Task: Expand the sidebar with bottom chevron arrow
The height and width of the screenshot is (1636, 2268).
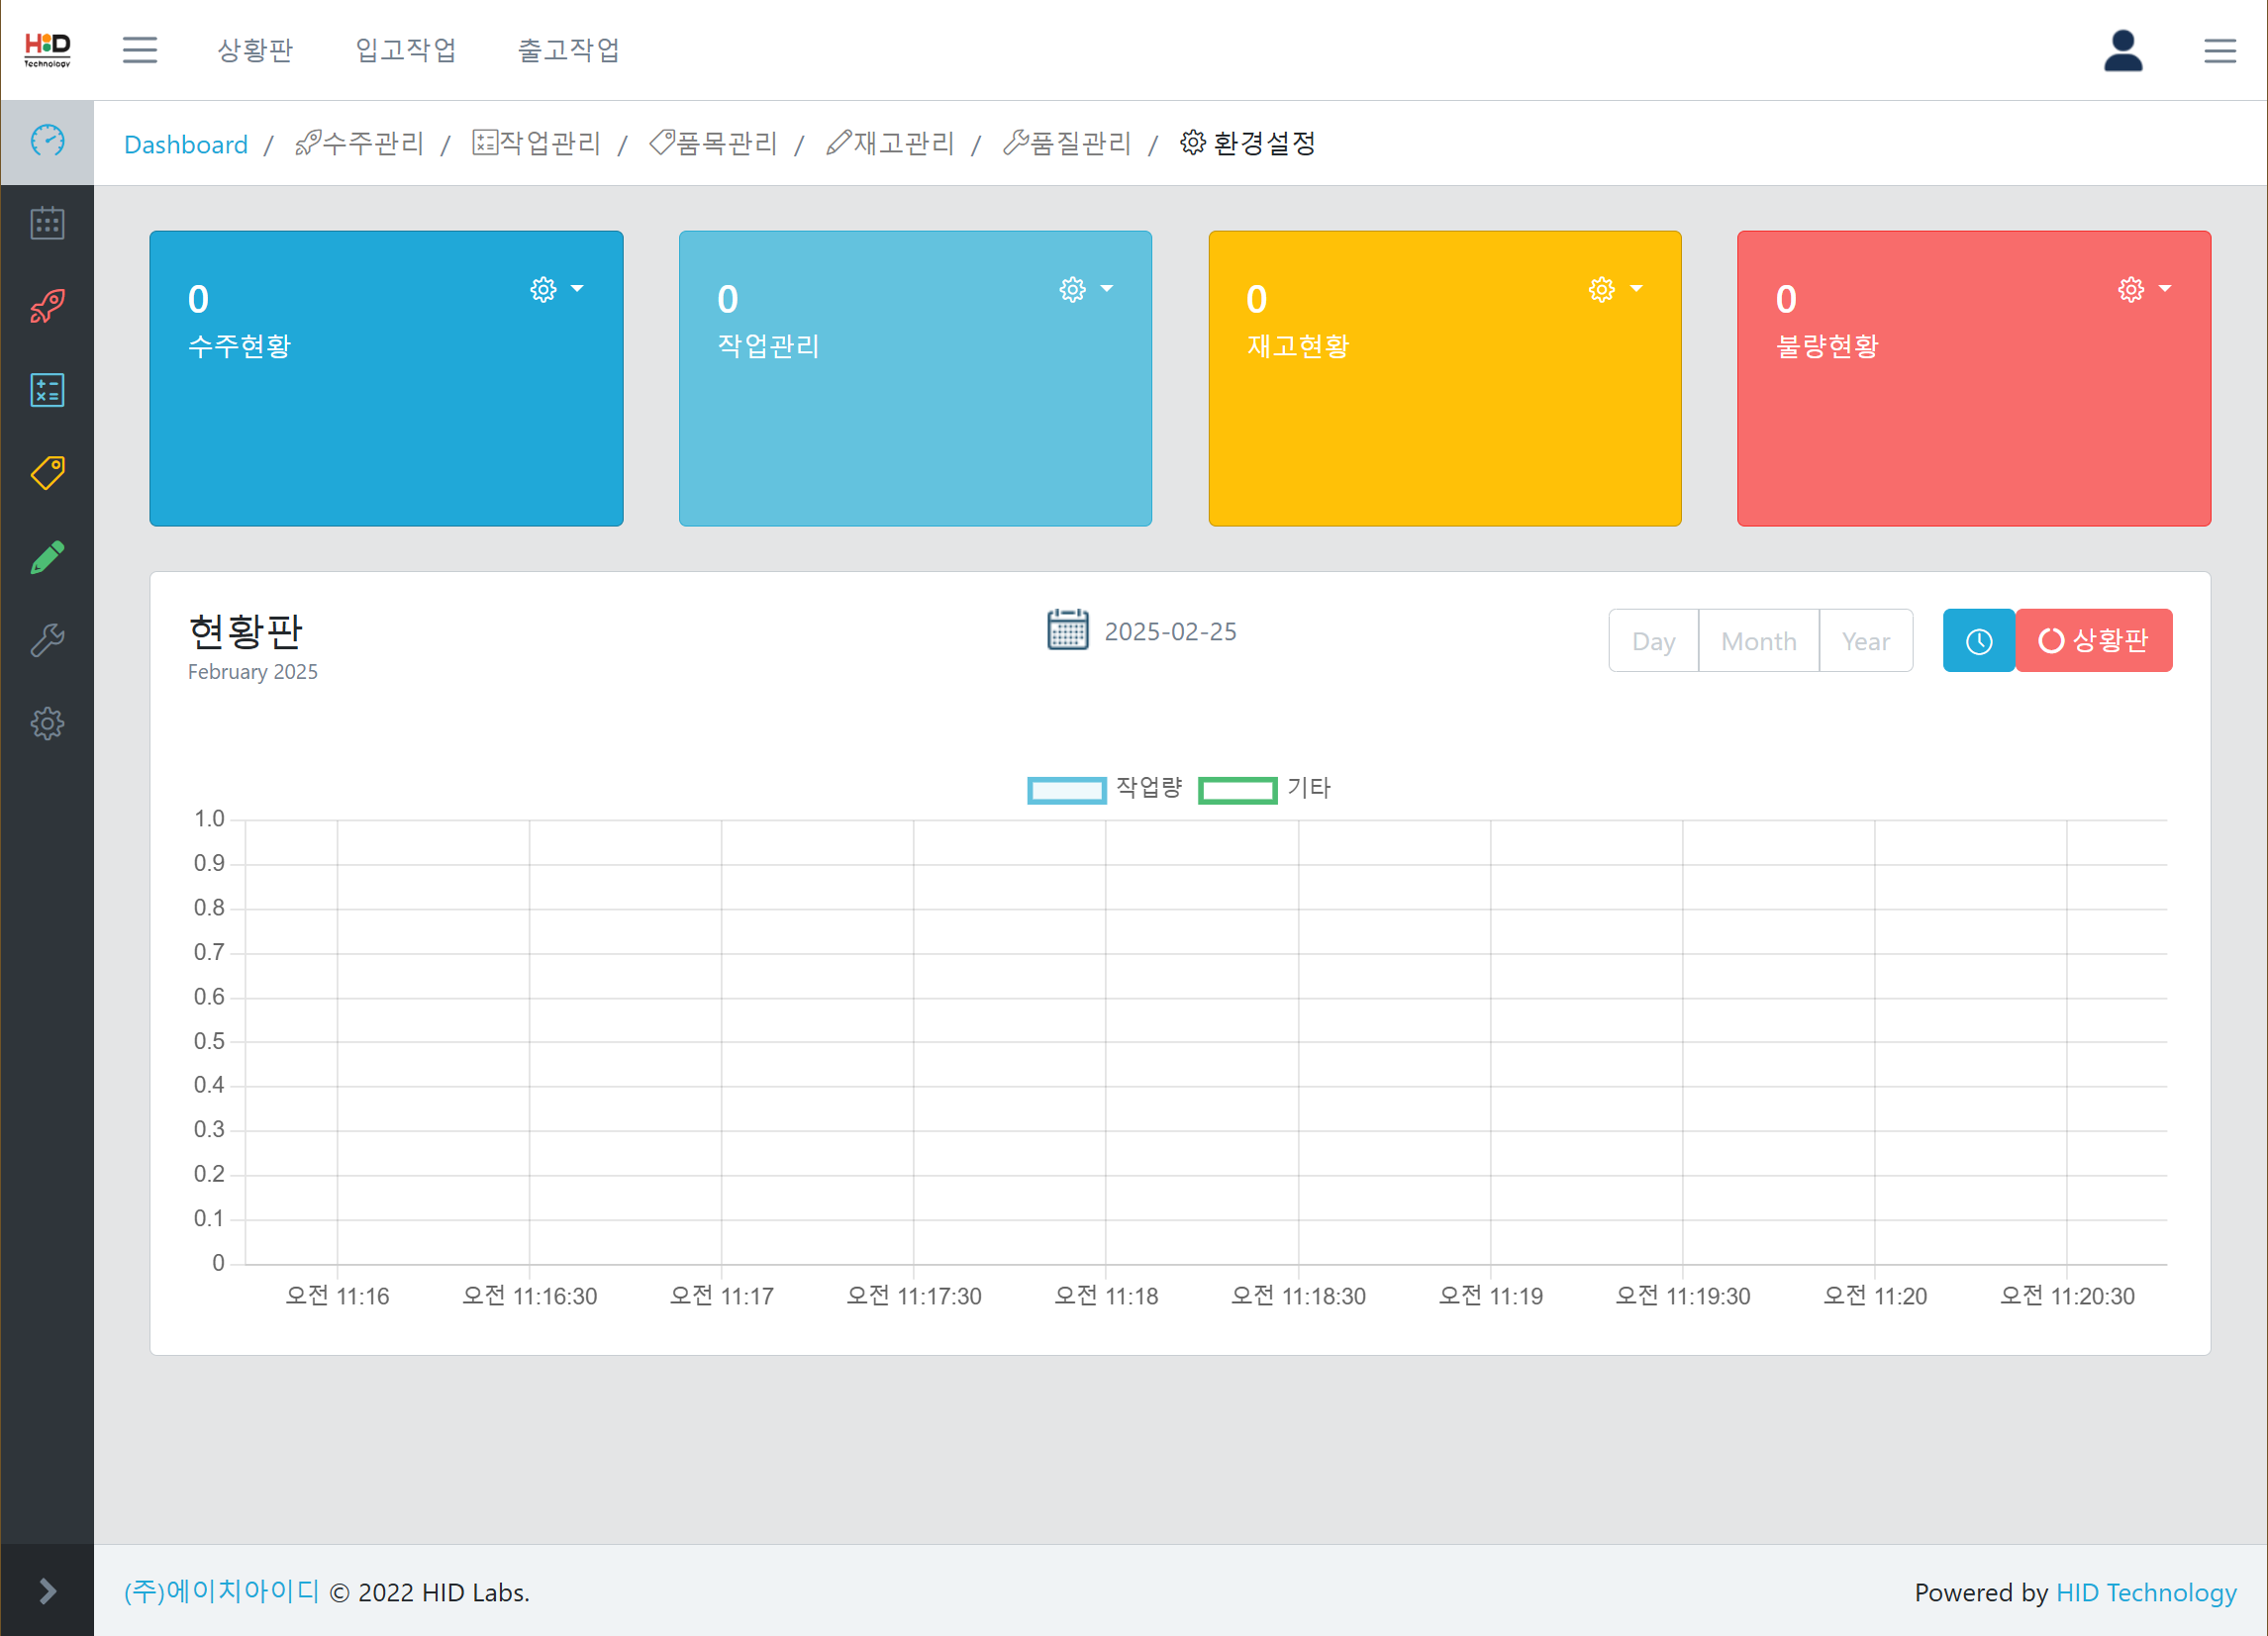Action: point(47,1590)
